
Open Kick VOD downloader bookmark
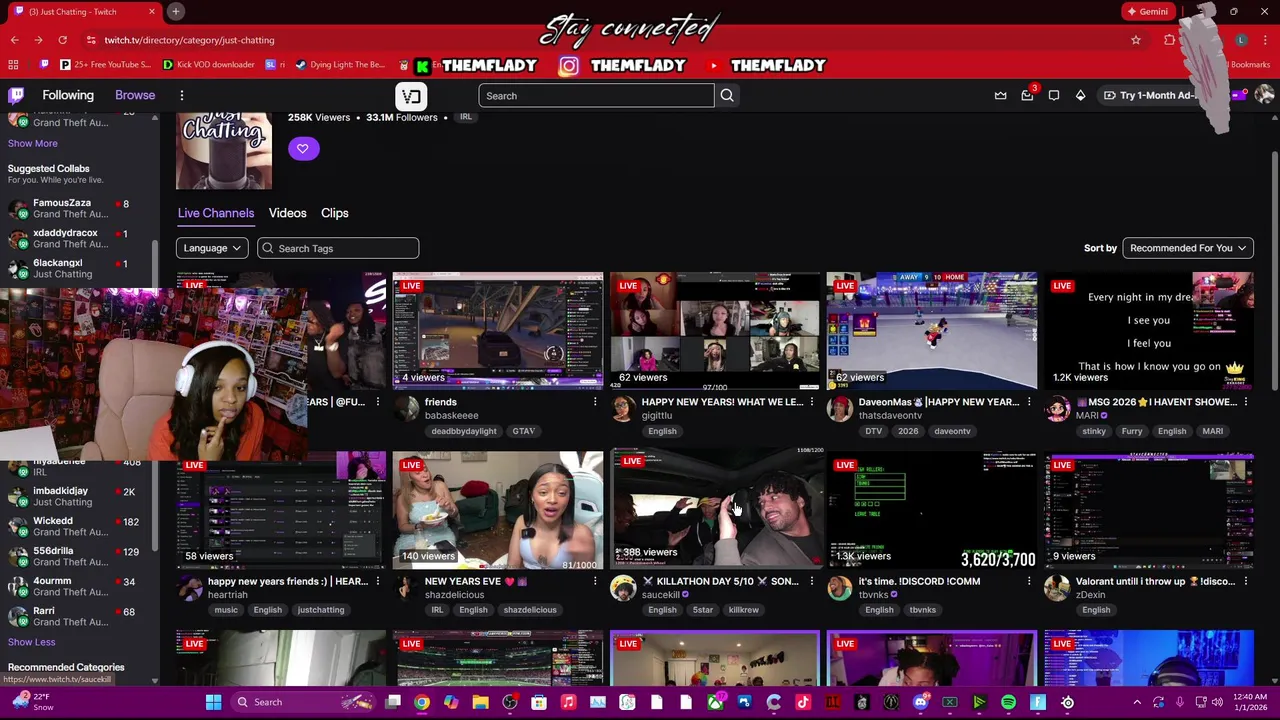point(209,65)
